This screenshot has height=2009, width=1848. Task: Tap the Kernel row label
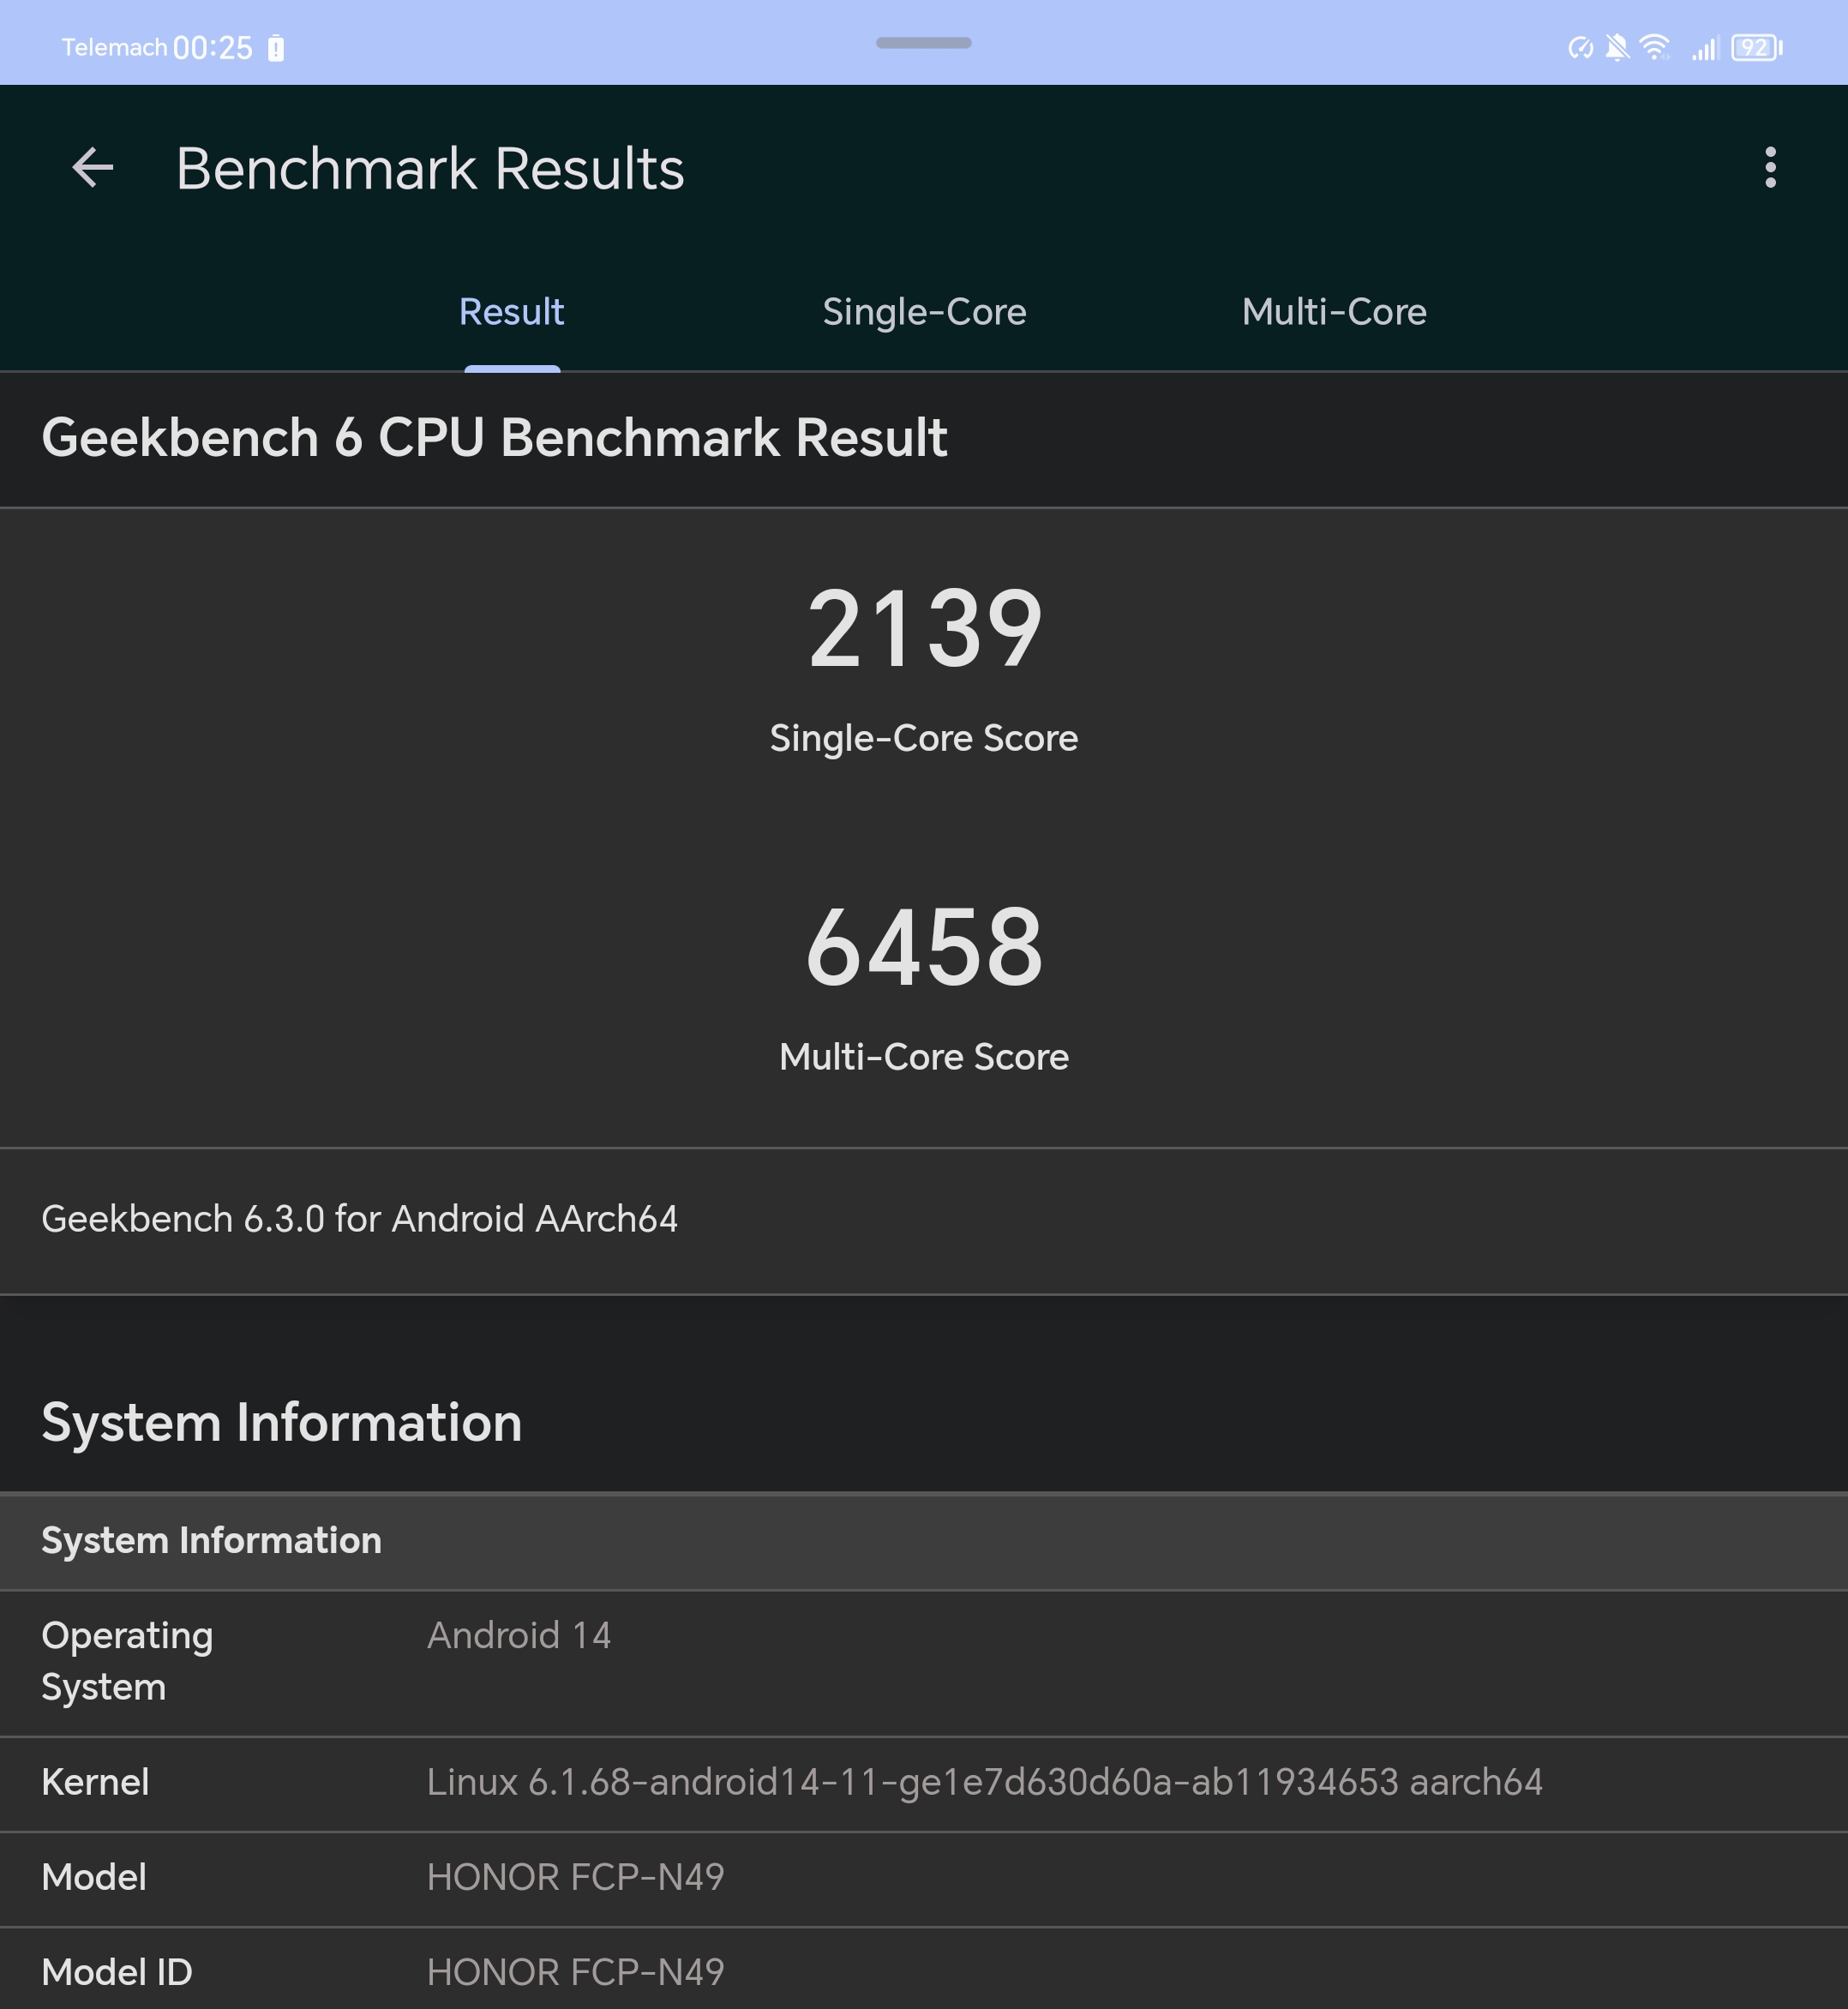point(95,1782)
